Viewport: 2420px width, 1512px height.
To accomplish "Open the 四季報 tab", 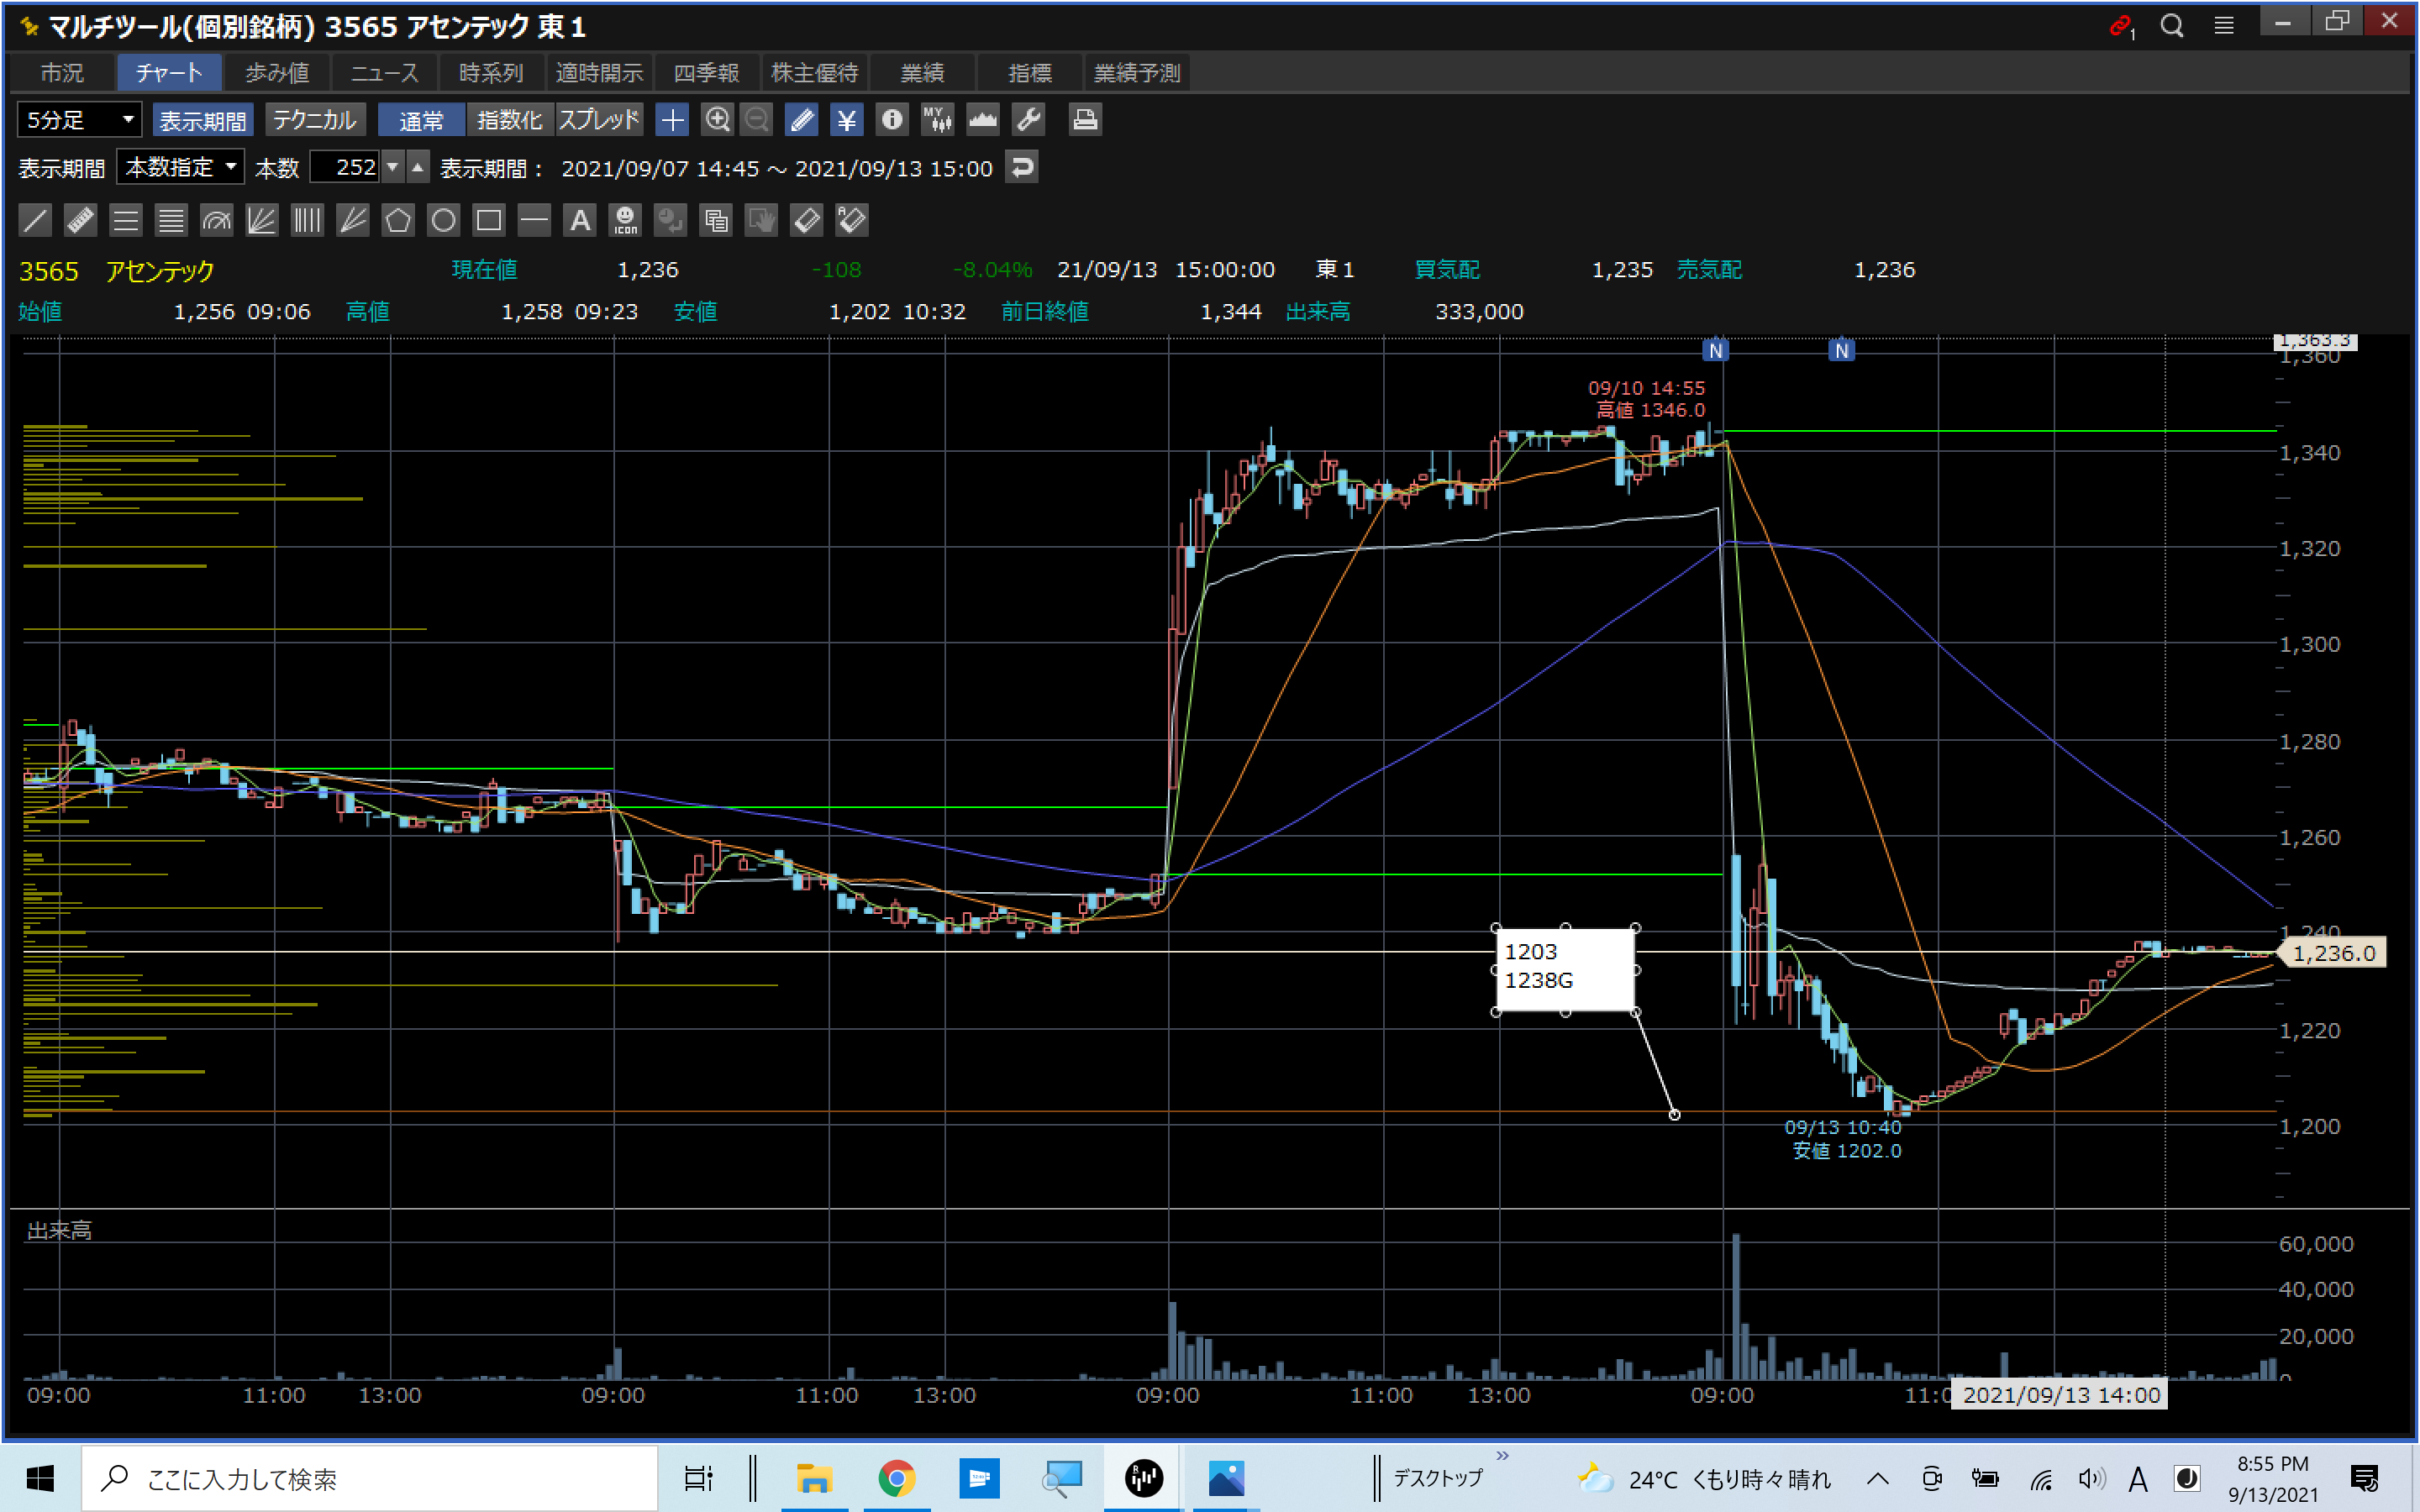I will point(706,73).
